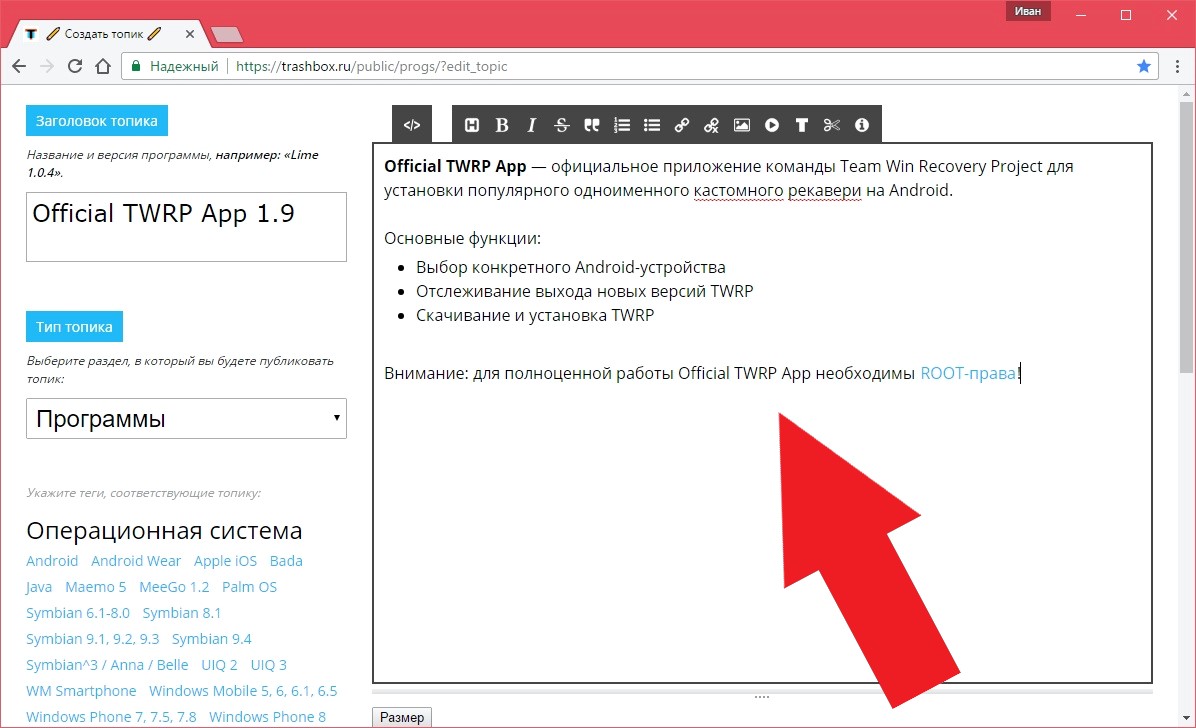Click the editor resize handle dots
Screen dimensions: 1196x728
point(761,697)
